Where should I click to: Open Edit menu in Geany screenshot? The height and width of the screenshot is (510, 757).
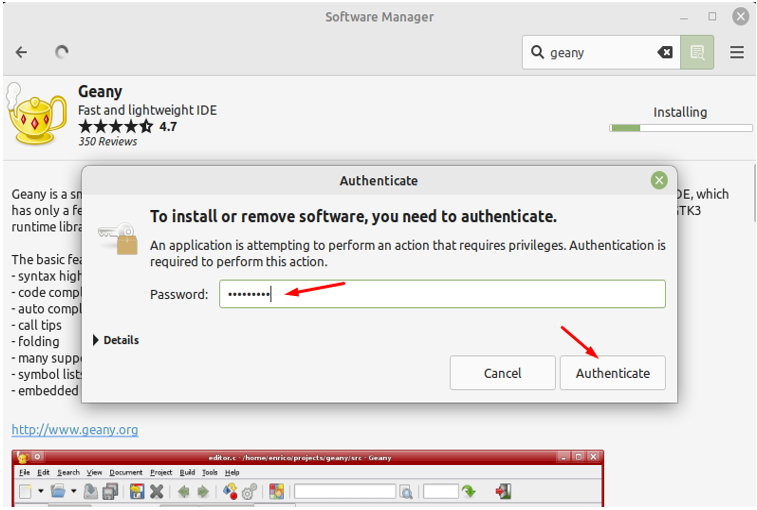[x=43, y=472]
